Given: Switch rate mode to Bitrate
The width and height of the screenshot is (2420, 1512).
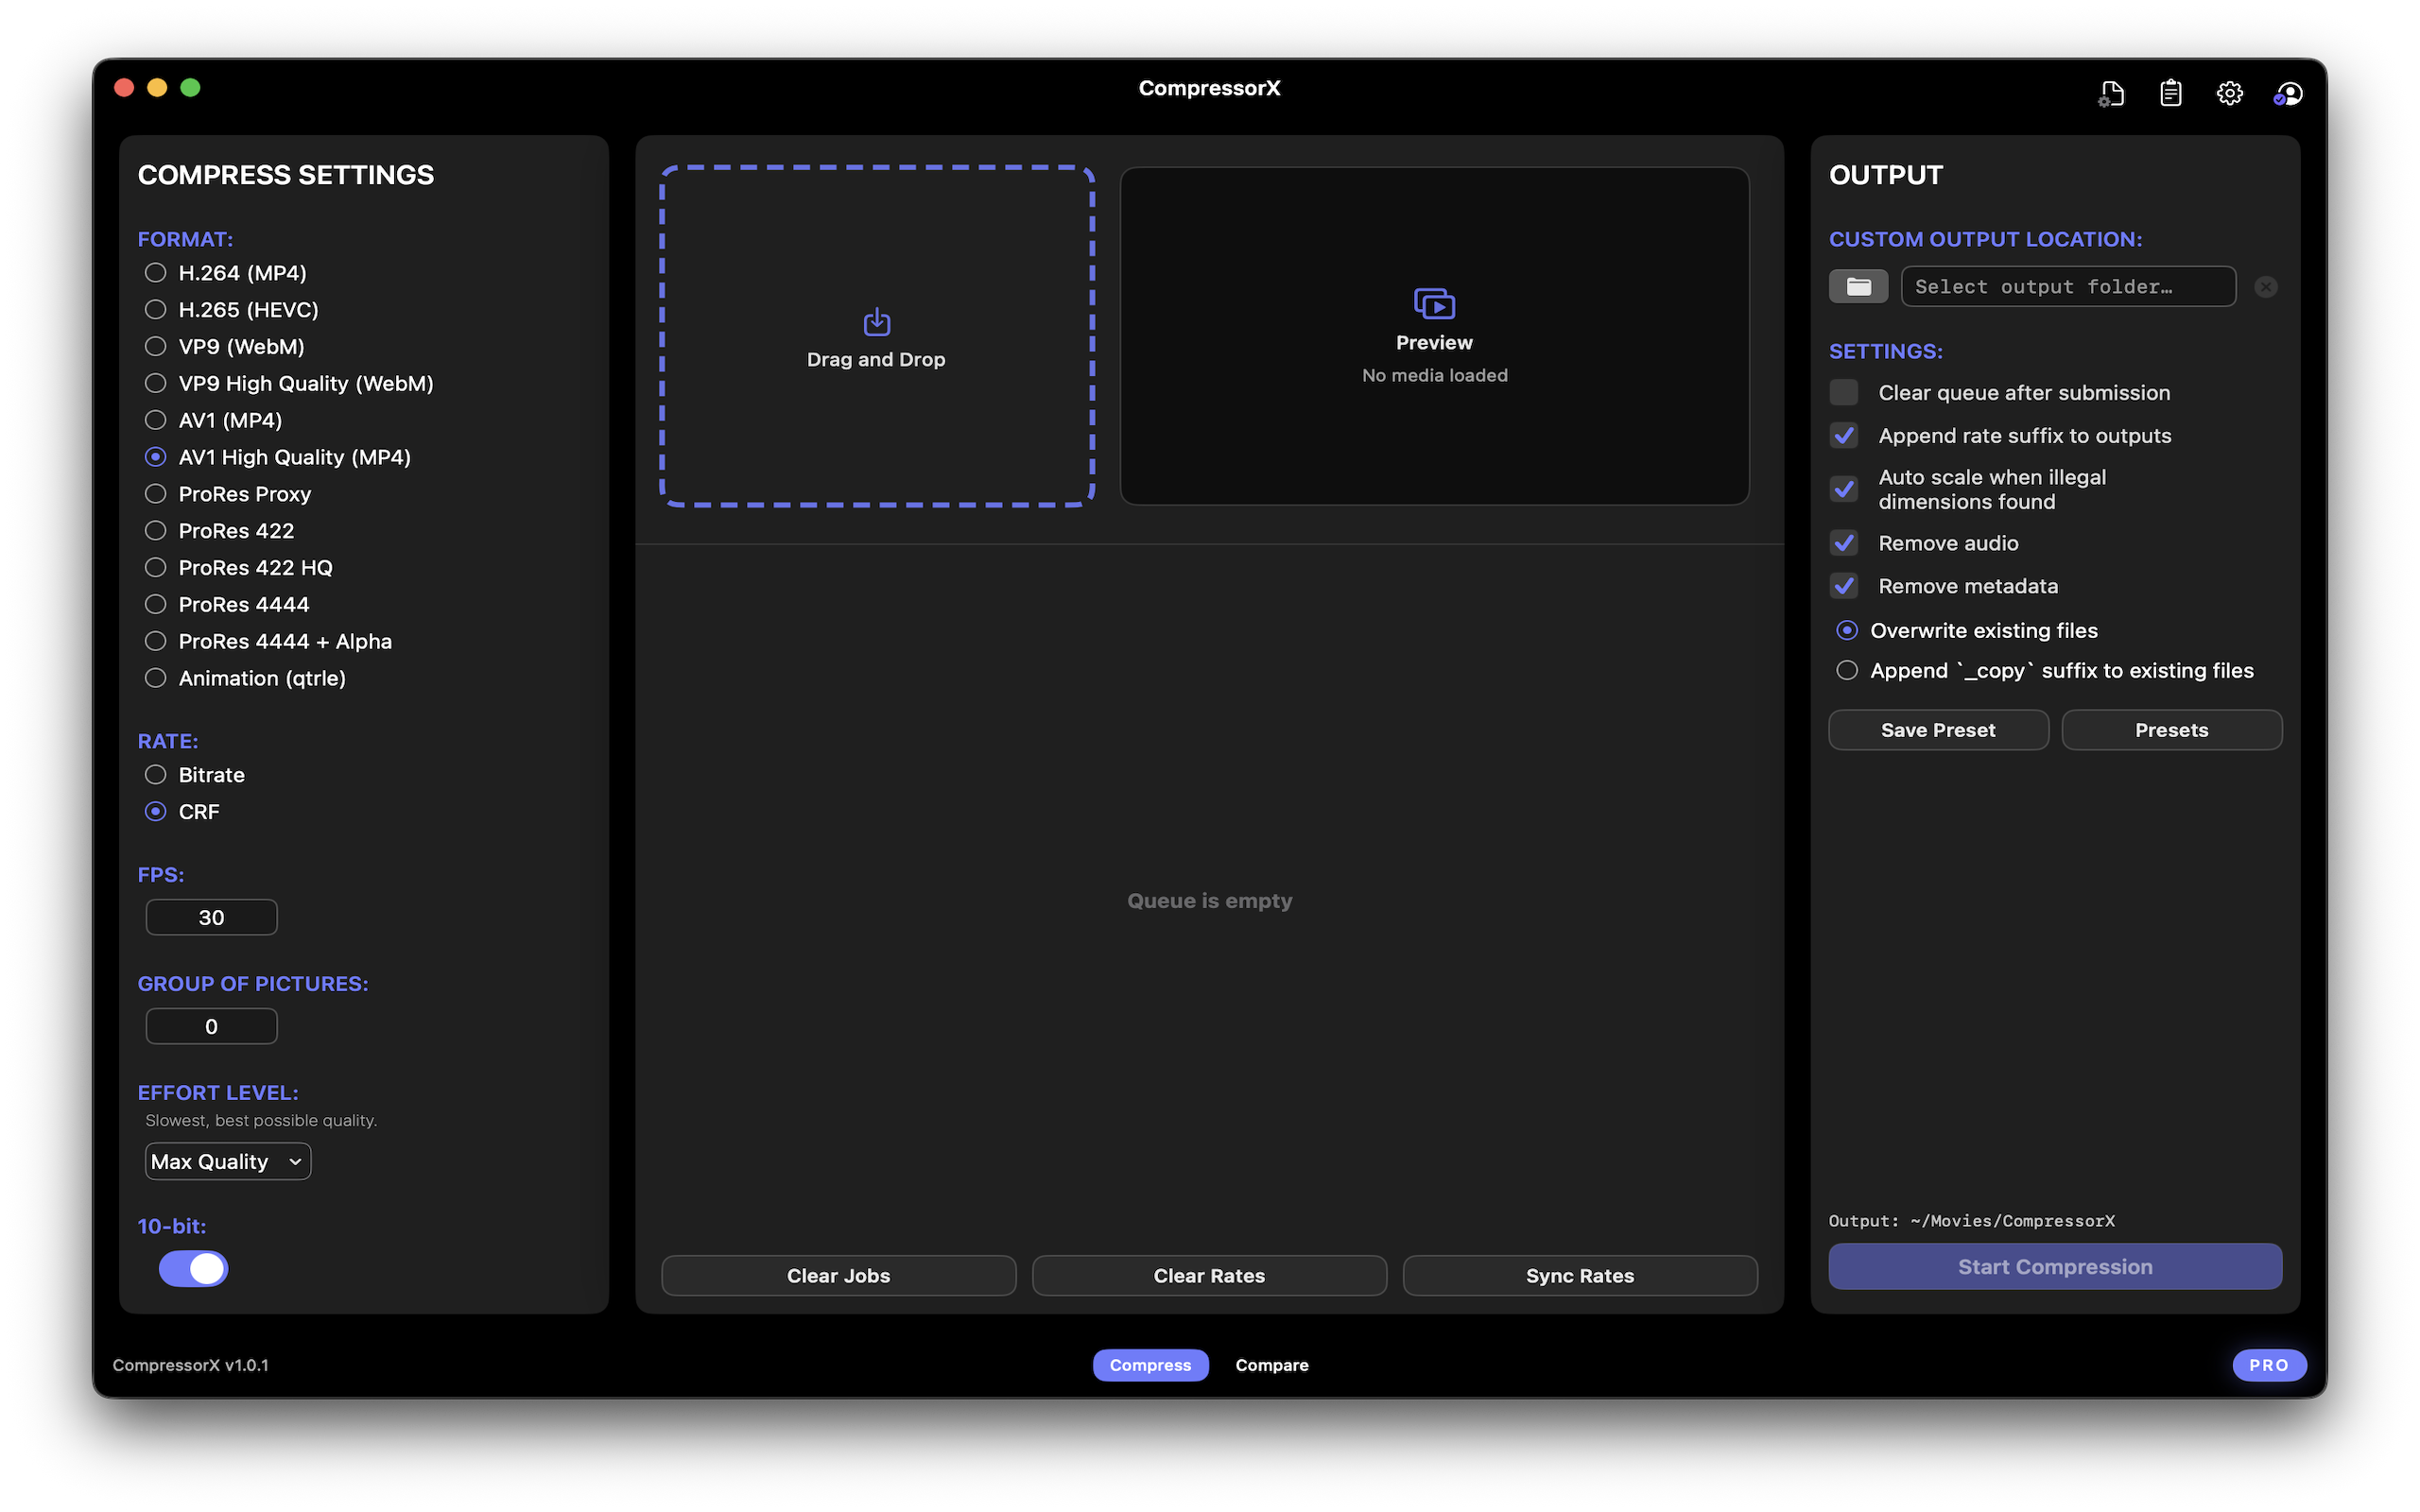Looking at the screenshot, I should pos(155,774).
